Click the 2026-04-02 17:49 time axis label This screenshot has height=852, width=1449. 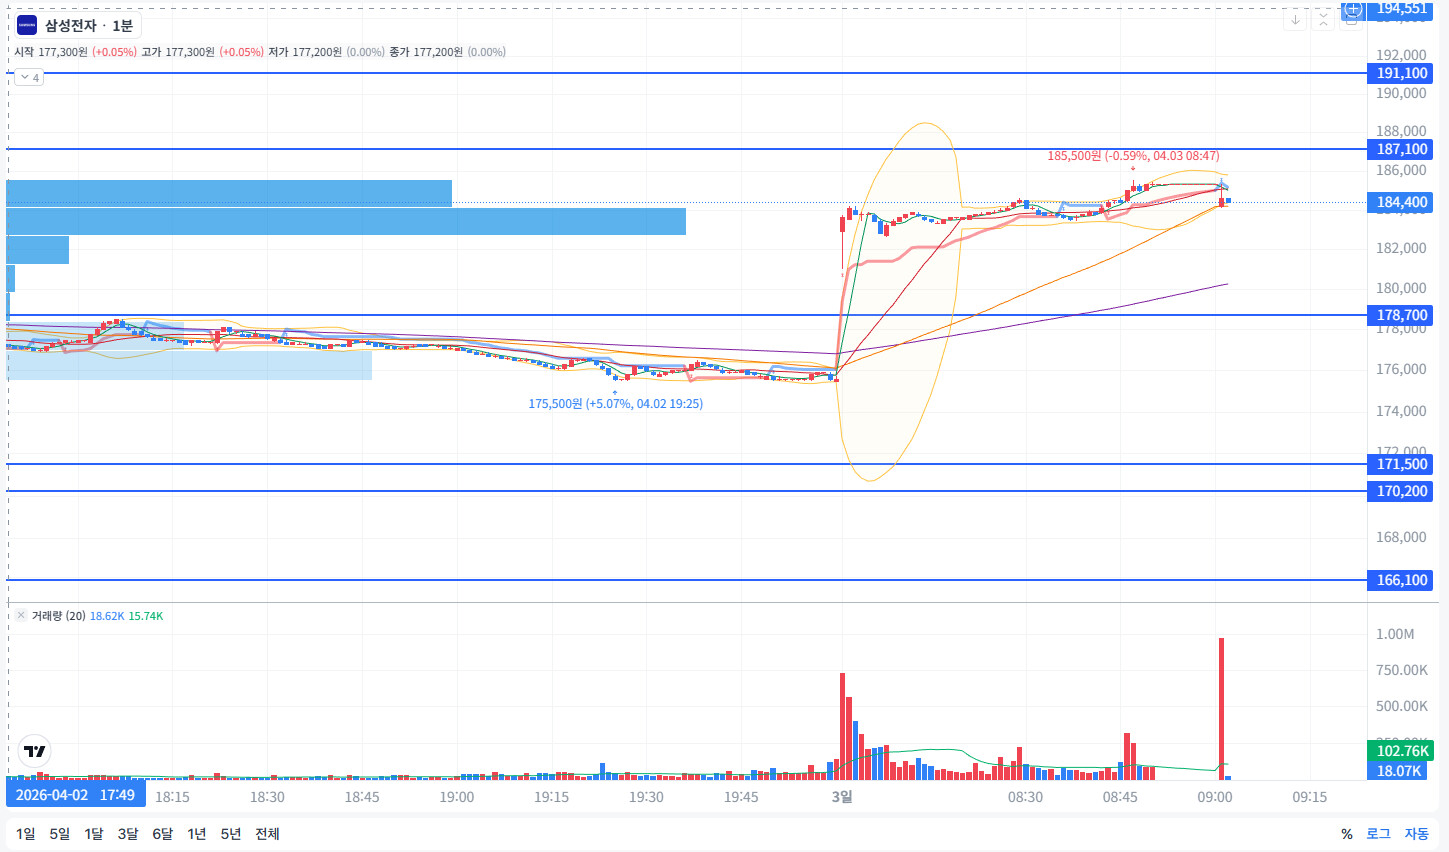76,795
